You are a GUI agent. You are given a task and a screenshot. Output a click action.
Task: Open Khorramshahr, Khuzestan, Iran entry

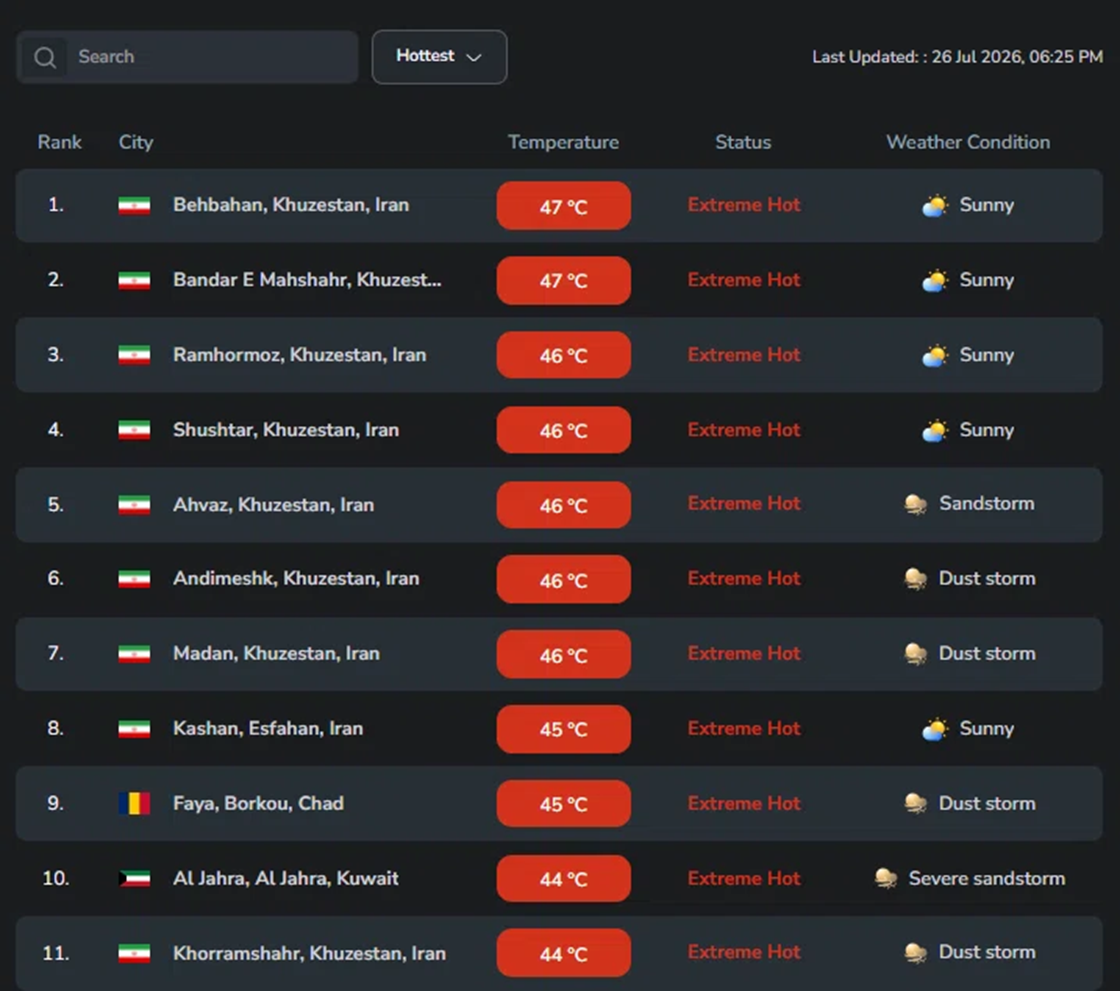coord(309,953)
